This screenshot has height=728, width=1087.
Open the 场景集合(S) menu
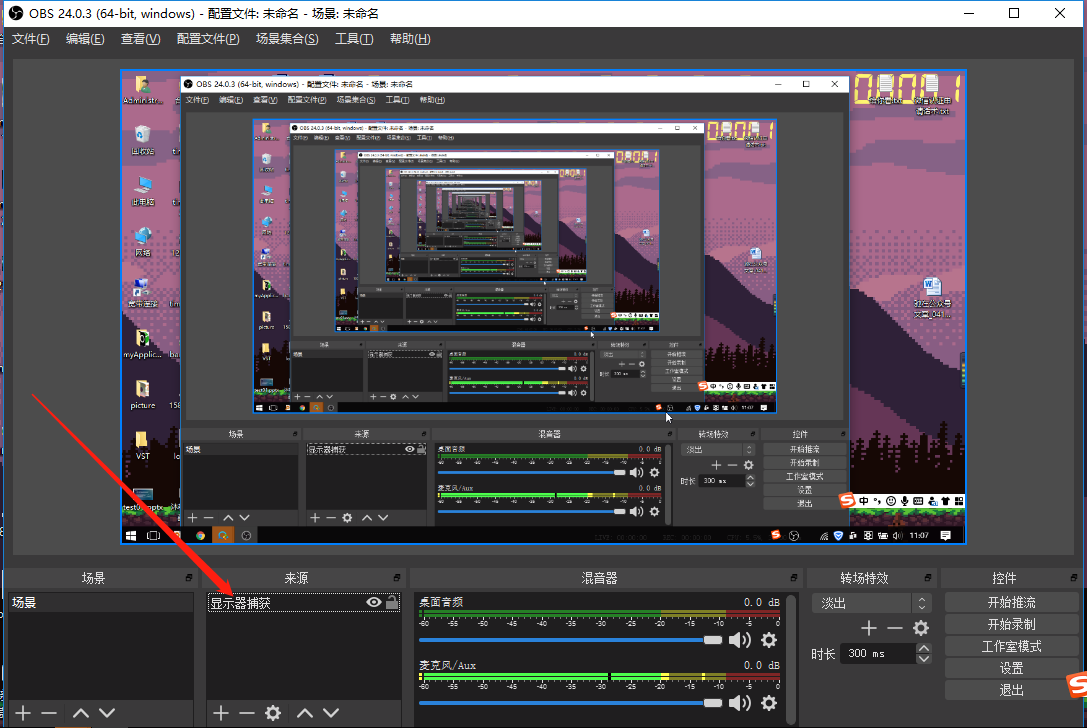pos(287,39)
